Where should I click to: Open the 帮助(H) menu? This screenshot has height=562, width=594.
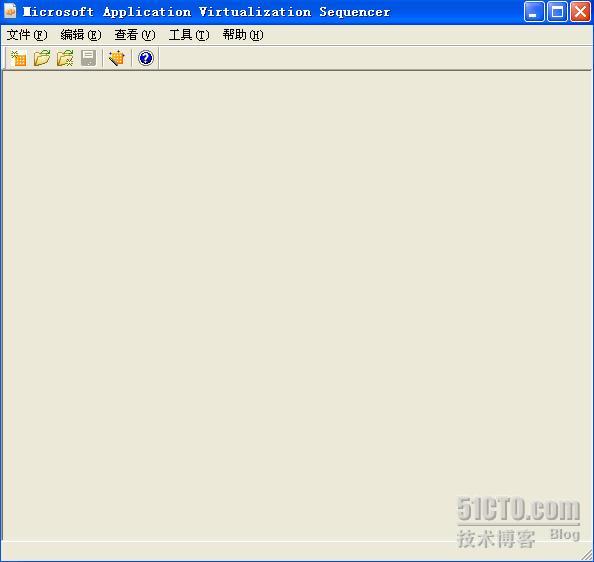(x=243, y=35)
